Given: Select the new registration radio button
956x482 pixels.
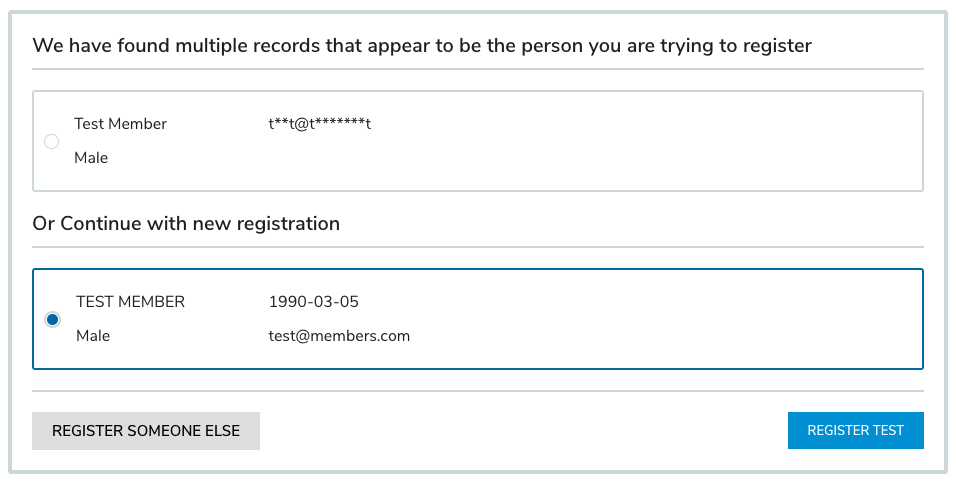Looking at the screenshot, I should click(x=52, y=319).
